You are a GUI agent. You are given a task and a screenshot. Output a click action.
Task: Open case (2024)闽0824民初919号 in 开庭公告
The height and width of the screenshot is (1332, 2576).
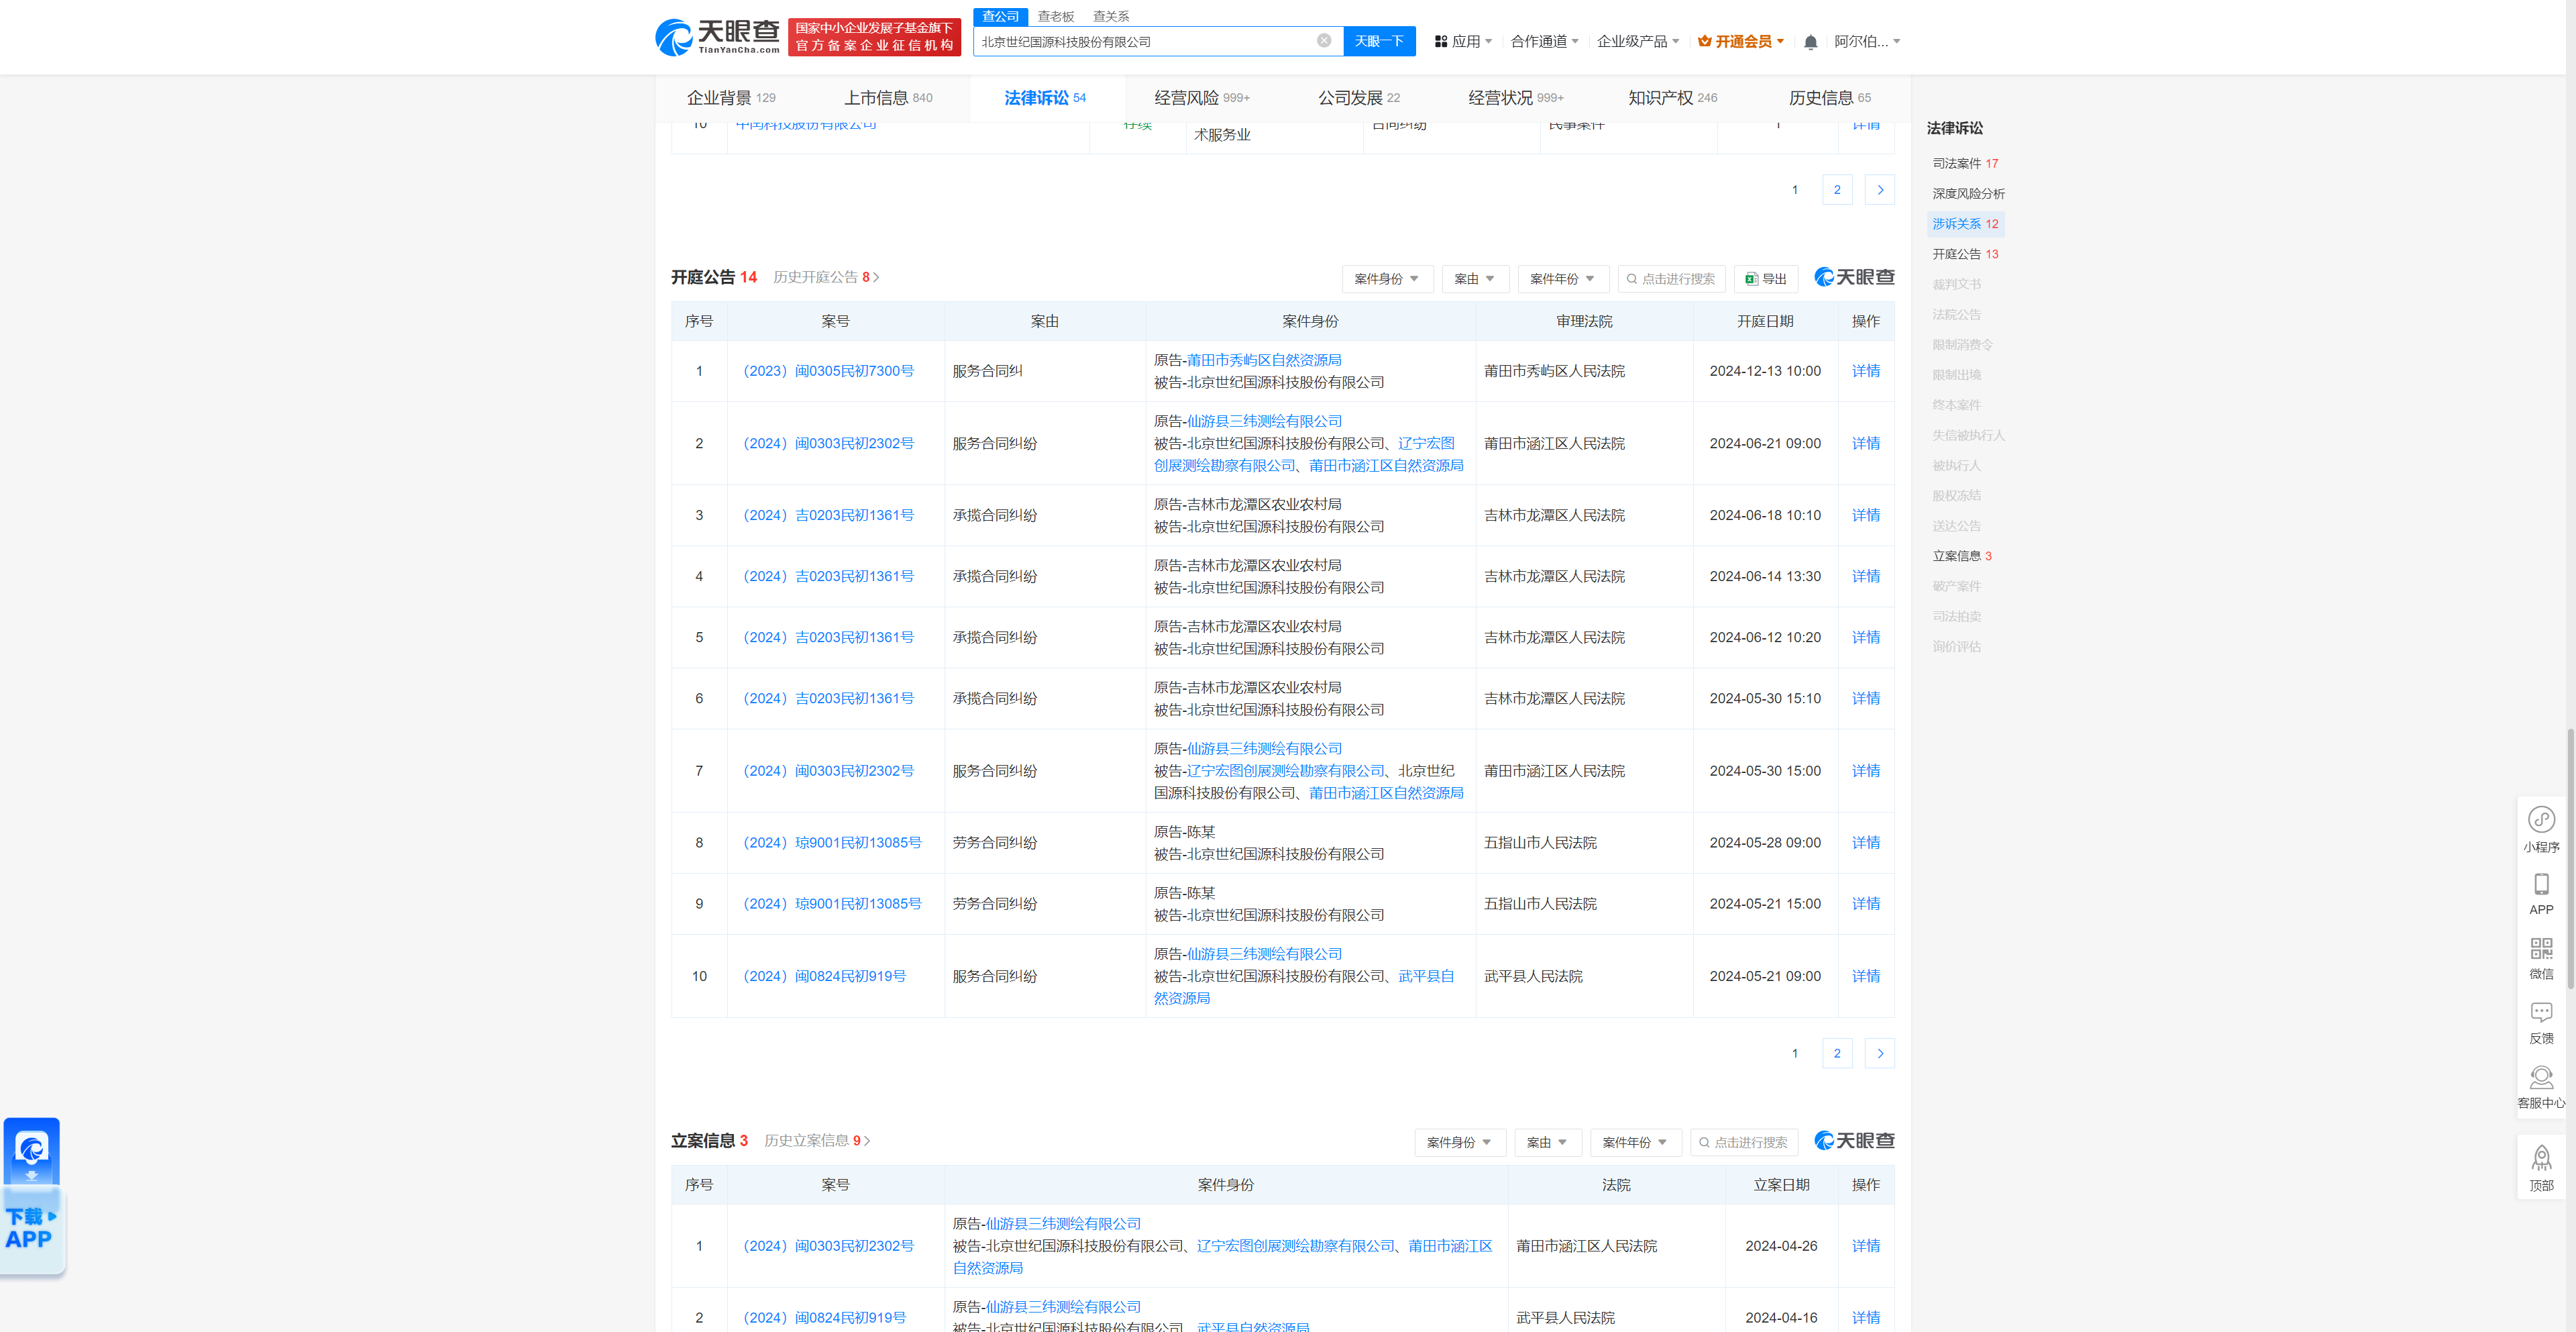click(x=824, y=976)
